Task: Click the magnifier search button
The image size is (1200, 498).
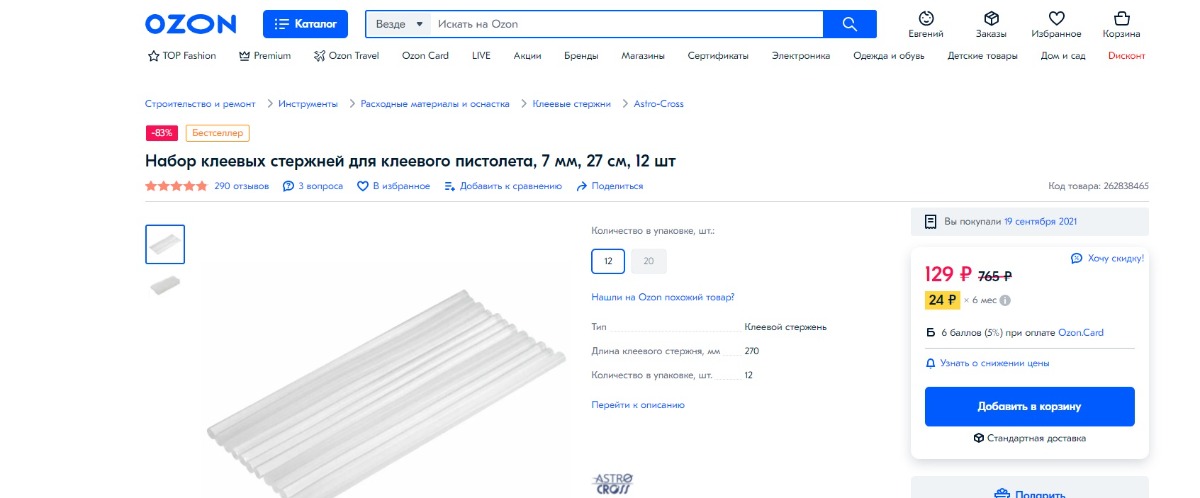Action: click(x=850, y=24)
